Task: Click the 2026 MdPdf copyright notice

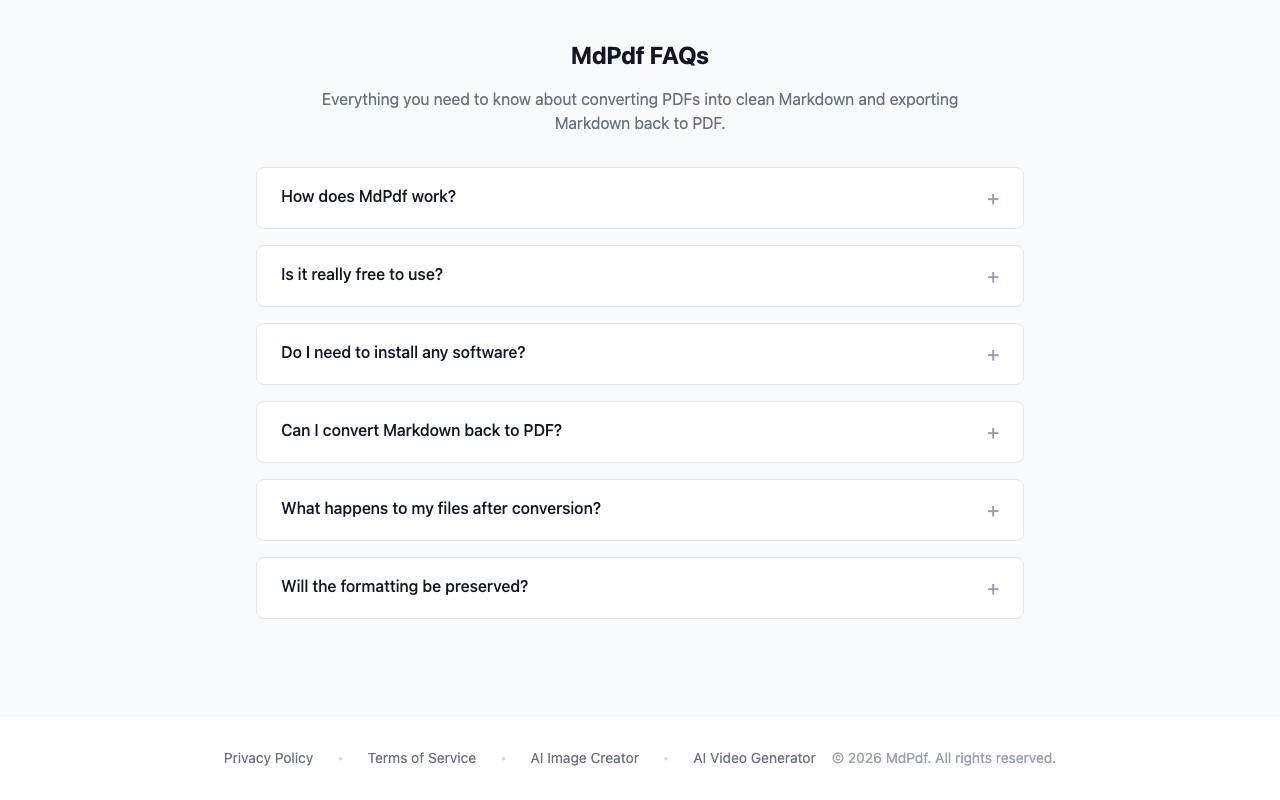Action: 944,758
